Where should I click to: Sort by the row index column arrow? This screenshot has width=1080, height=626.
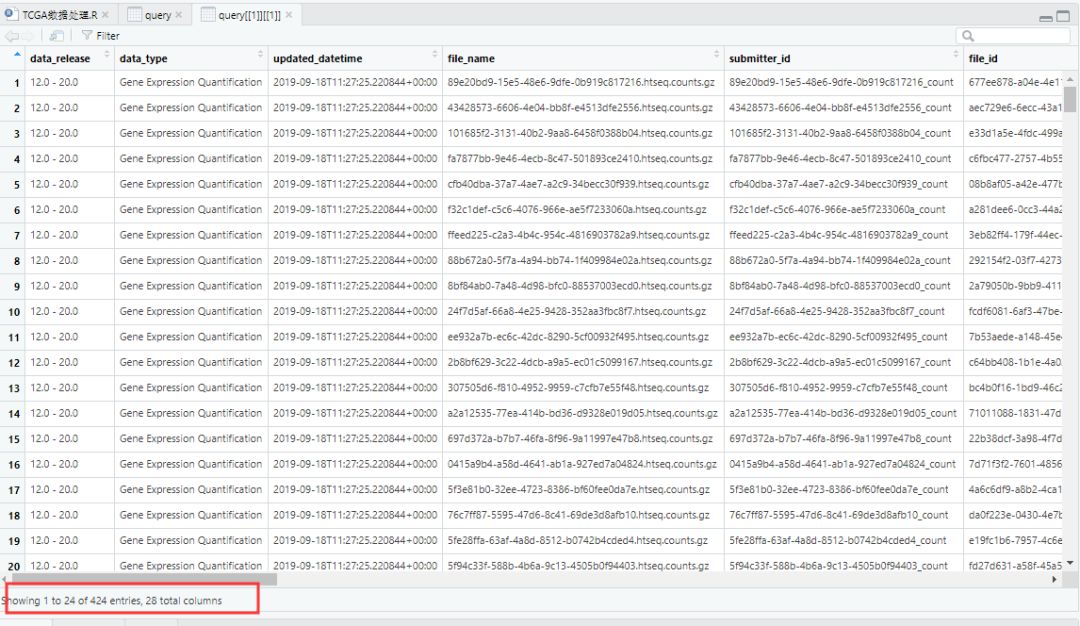point(17,54)
